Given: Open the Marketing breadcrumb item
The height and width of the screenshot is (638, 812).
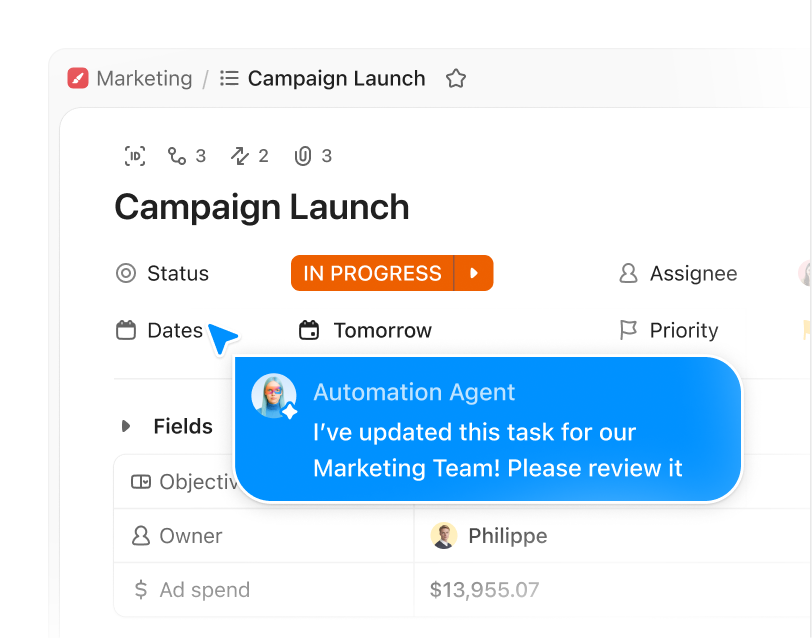Looking at the screenshot, I should tap(142, 78).
